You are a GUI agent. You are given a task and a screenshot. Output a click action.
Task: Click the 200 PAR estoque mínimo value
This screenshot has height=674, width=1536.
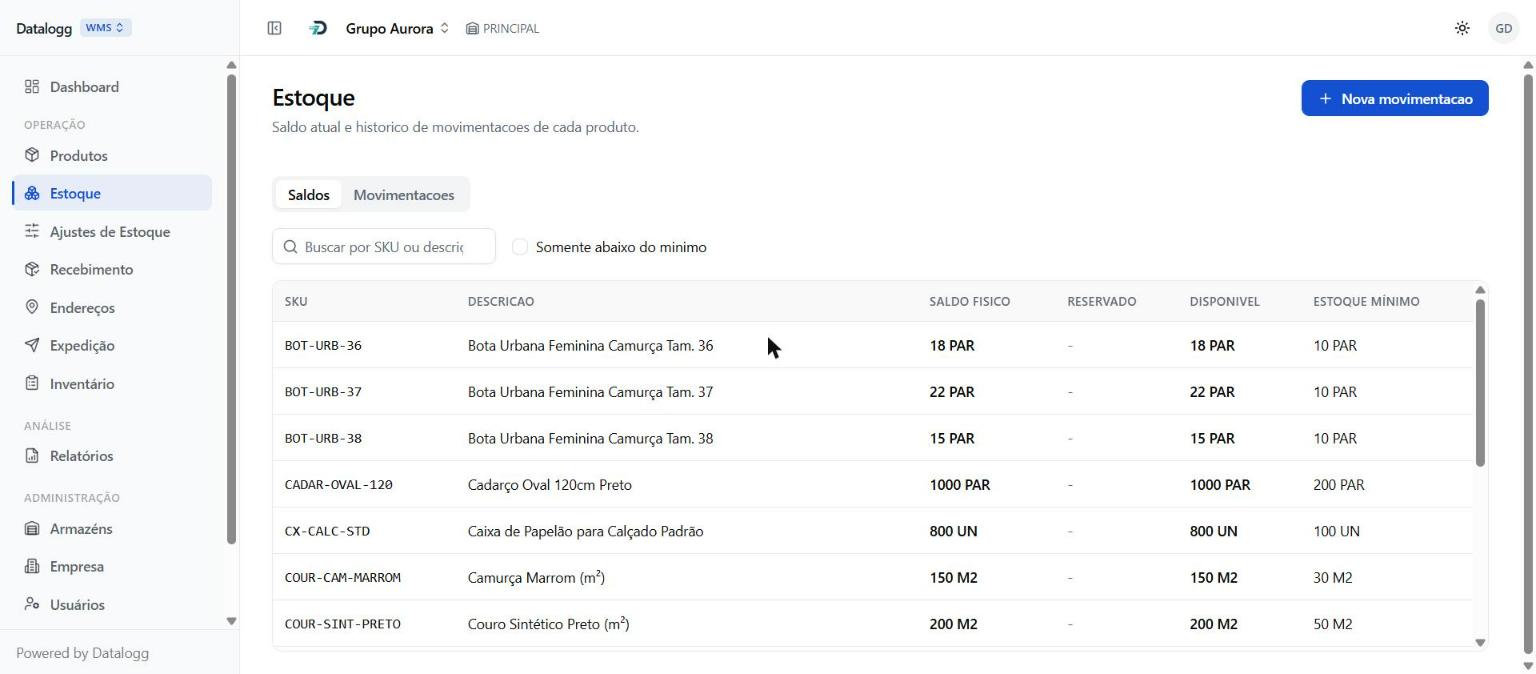(1339, 485)
